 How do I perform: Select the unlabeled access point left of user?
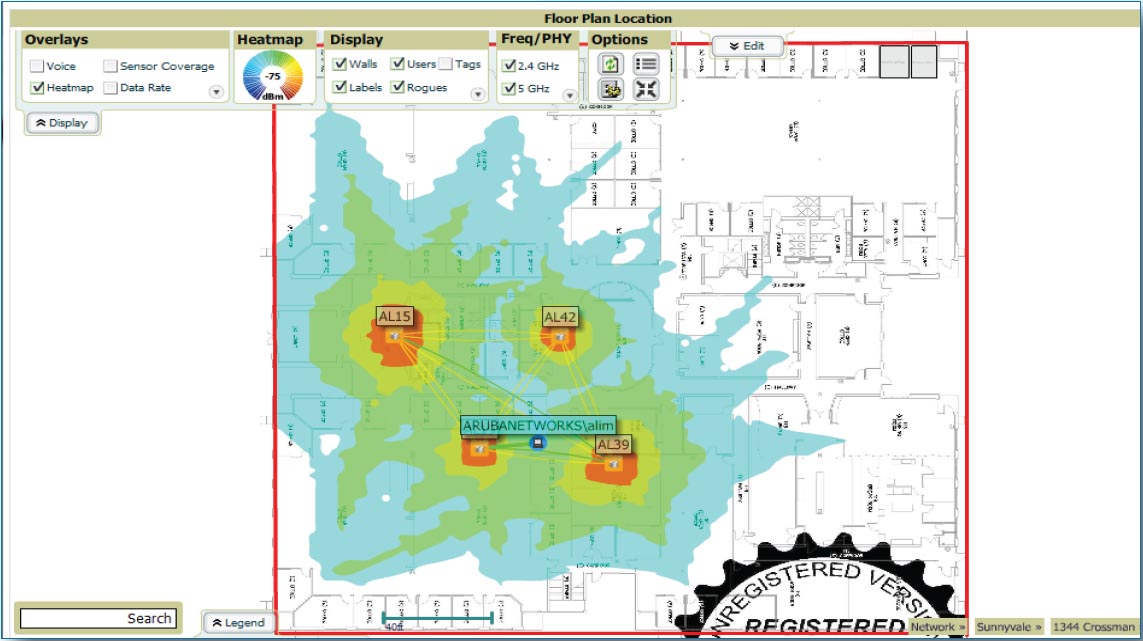pos(479,450)
